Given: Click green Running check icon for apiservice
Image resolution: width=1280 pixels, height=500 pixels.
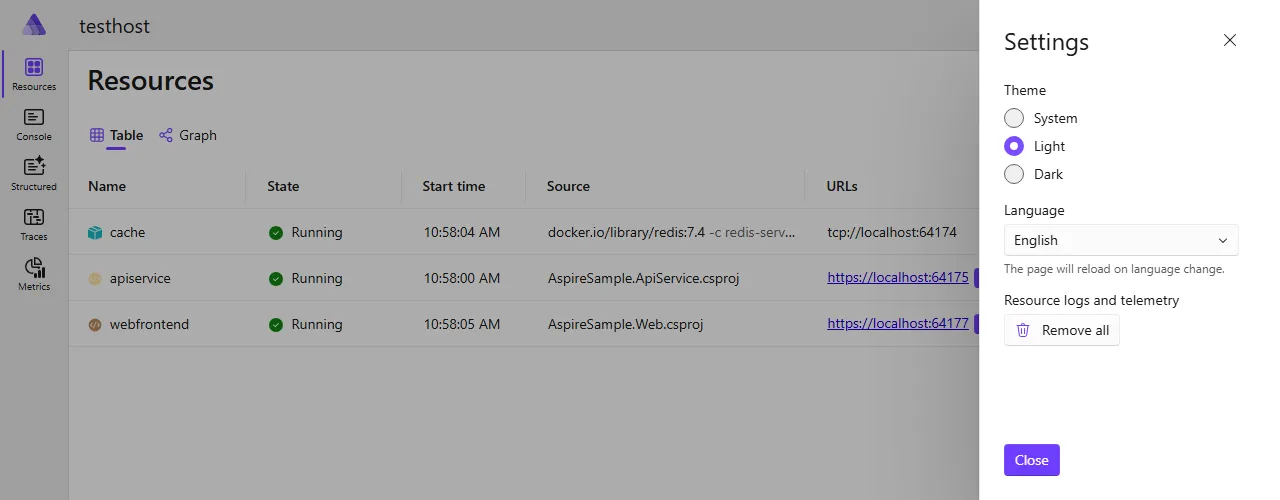Looking at the screenshot, I should click(276, 279).
